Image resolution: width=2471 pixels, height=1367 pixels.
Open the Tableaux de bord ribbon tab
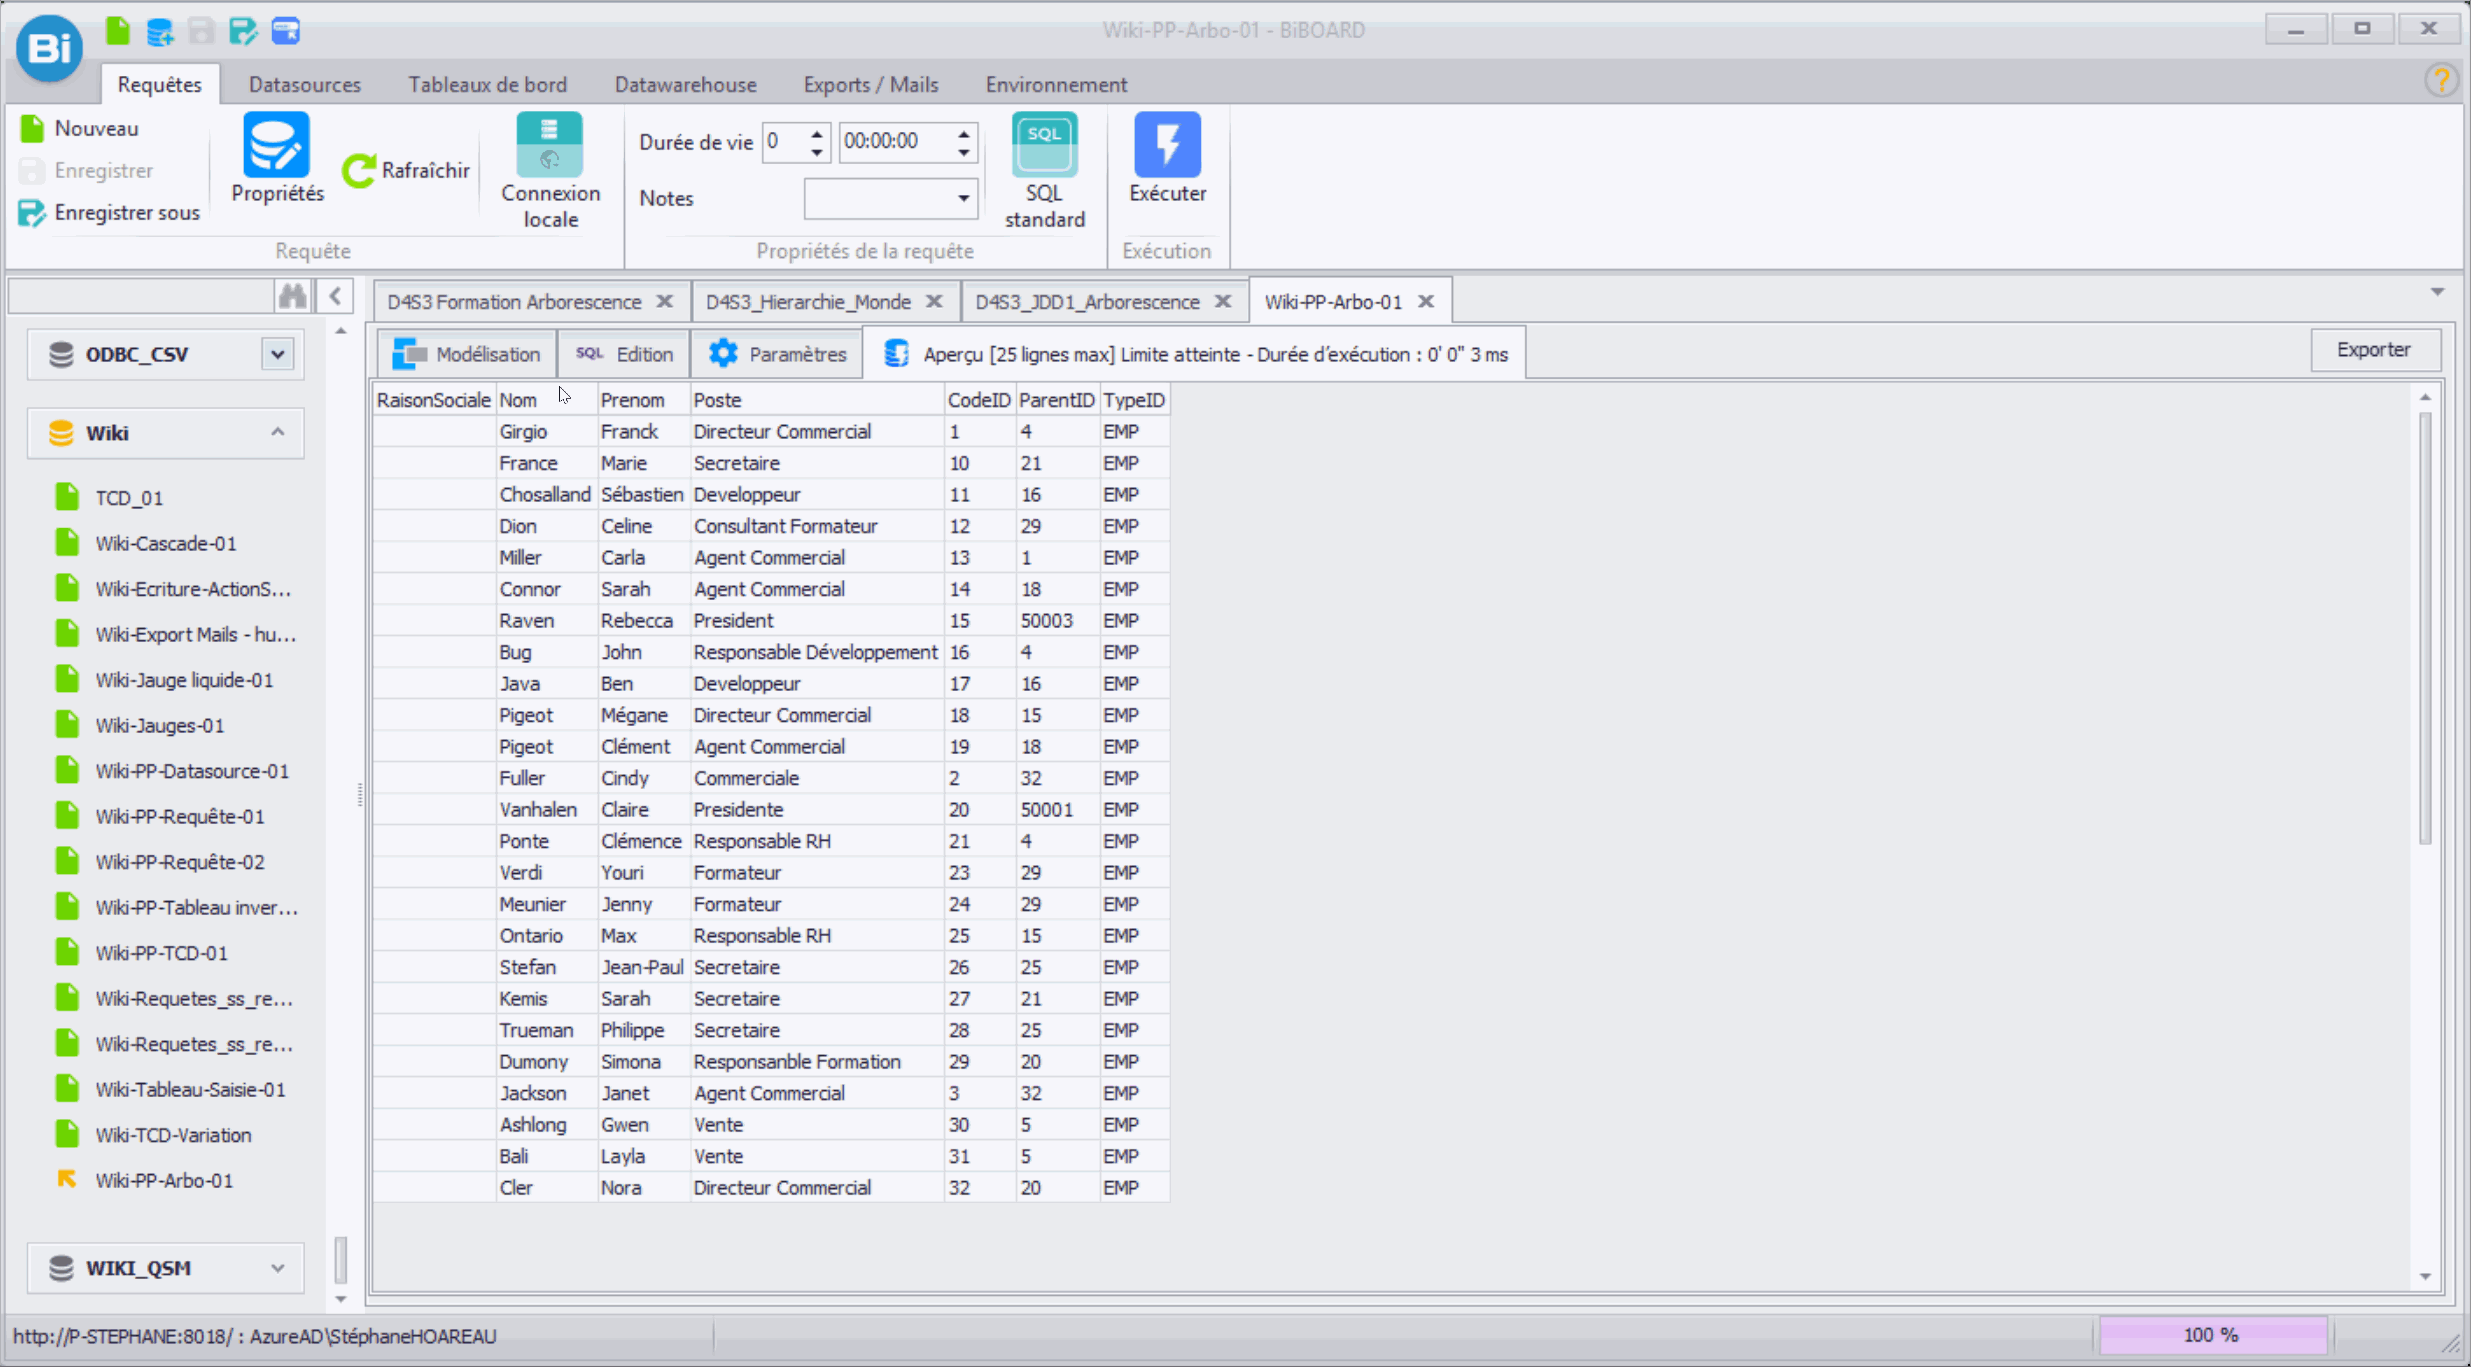487,84
